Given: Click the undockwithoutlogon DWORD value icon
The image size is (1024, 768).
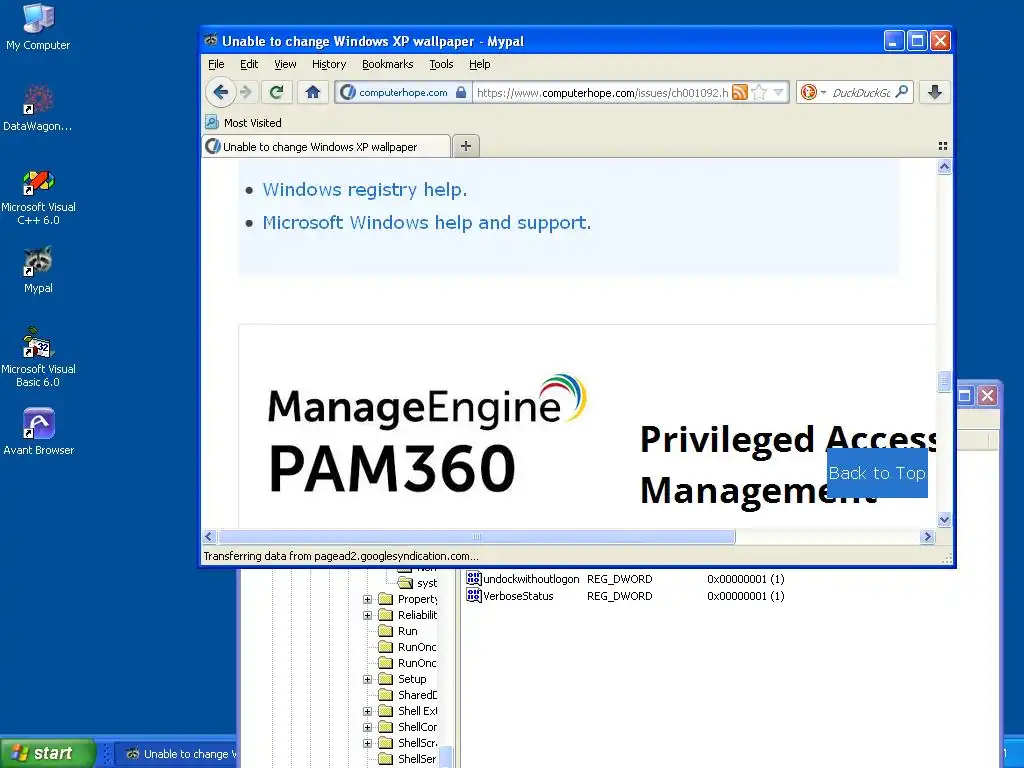Looking at the screenshot, I should [x=473, y=579].
